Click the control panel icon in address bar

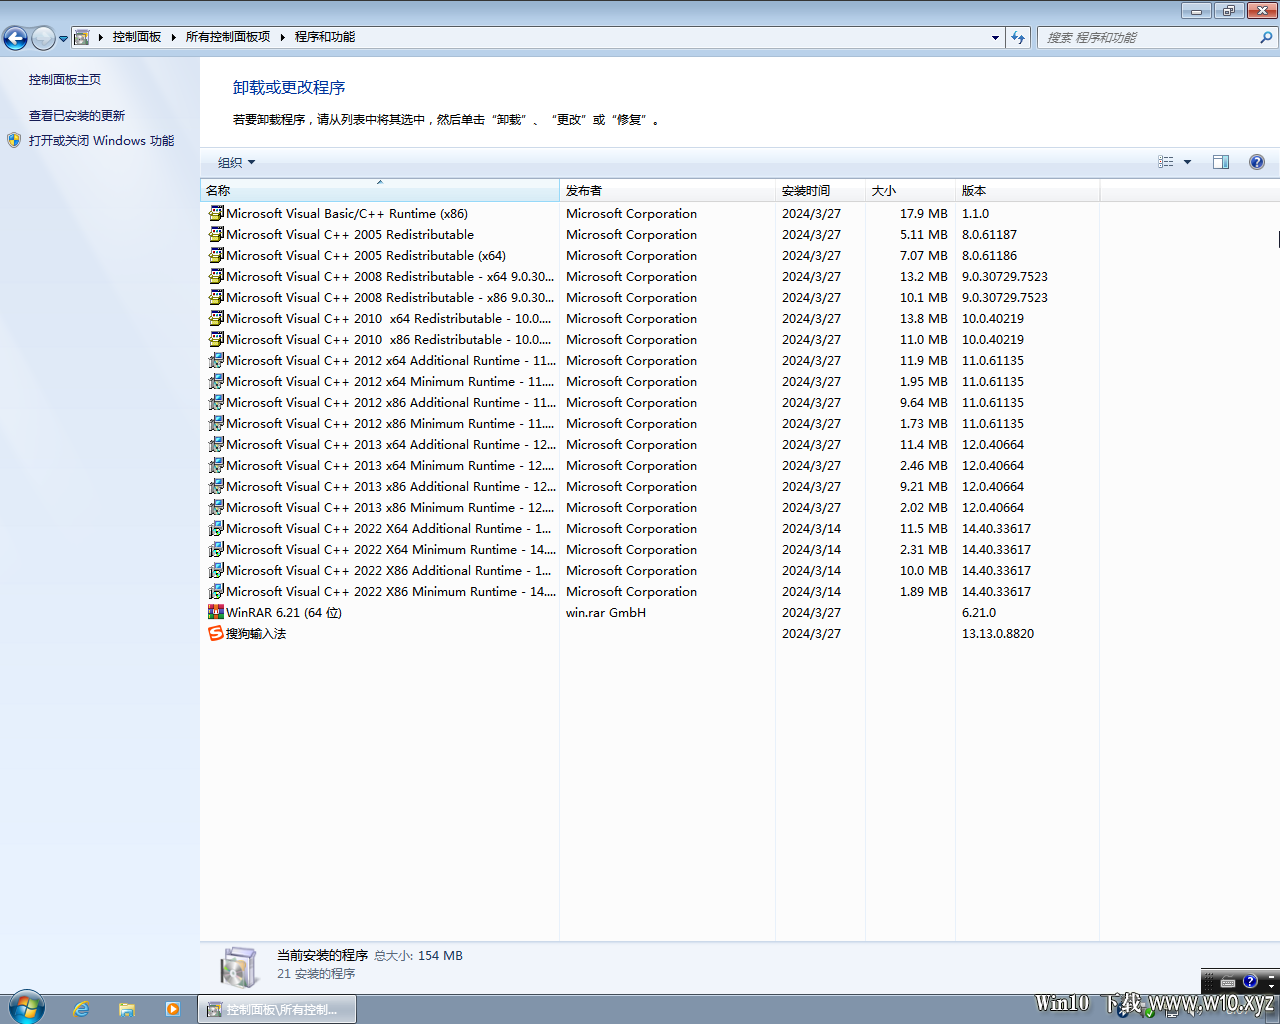(82, 37)
